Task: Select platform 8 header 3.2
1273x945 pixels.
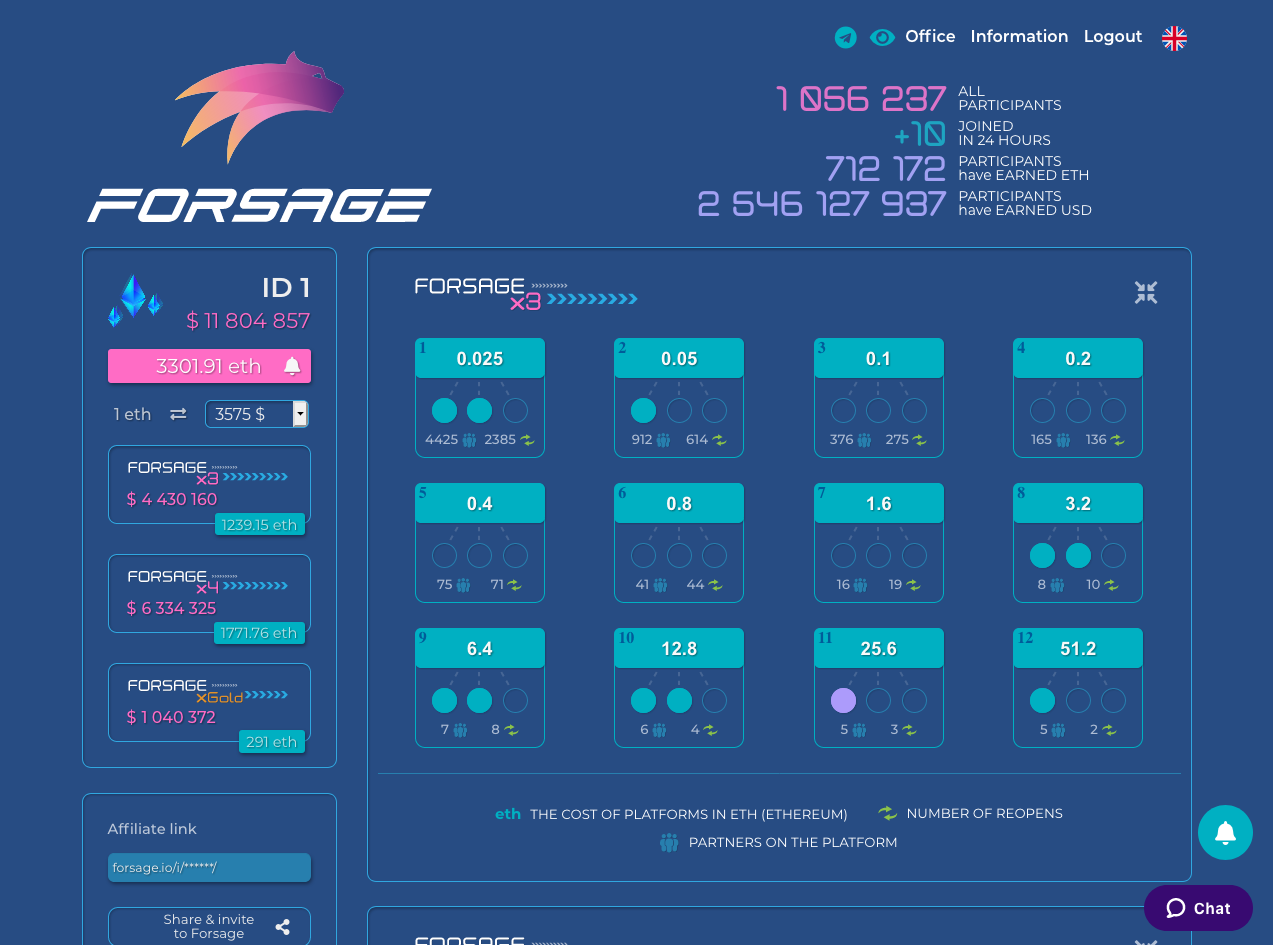Action: [x=1078, y=503]
